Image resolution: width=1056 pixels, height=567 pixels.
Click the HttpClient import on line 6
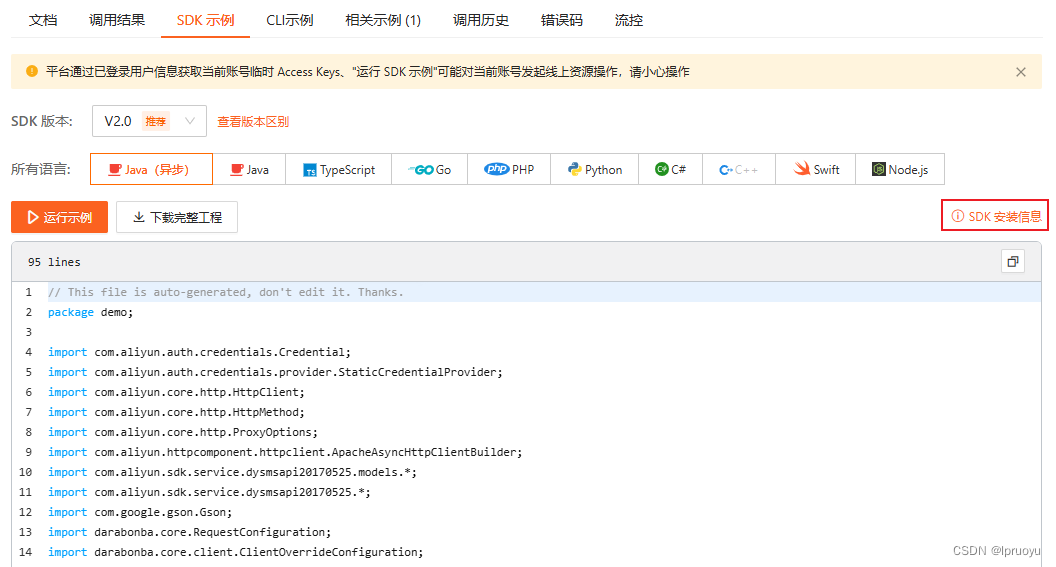[176, 392]
